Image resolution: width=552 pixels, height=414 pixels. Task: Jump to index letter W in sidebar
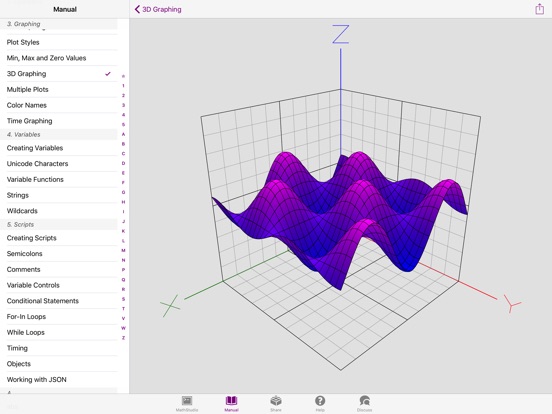123,328
